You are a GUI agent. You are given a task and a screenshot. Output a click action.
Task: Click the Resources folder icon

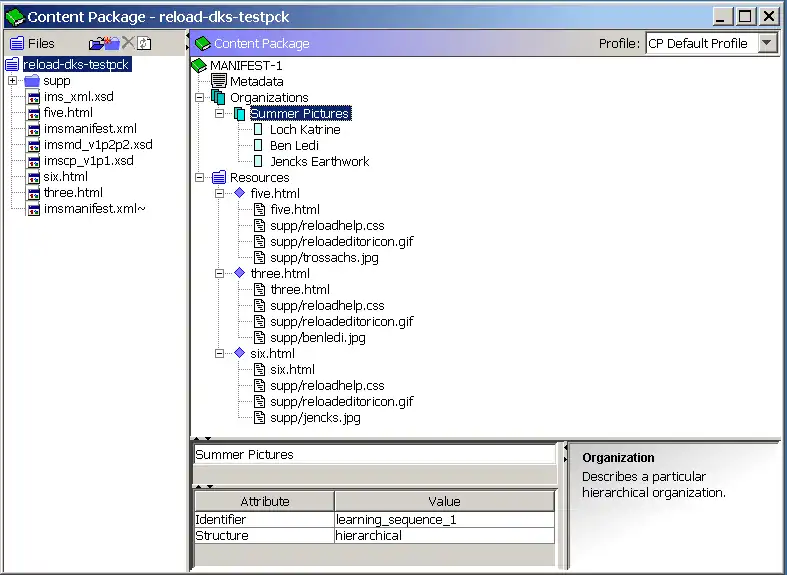219,177
